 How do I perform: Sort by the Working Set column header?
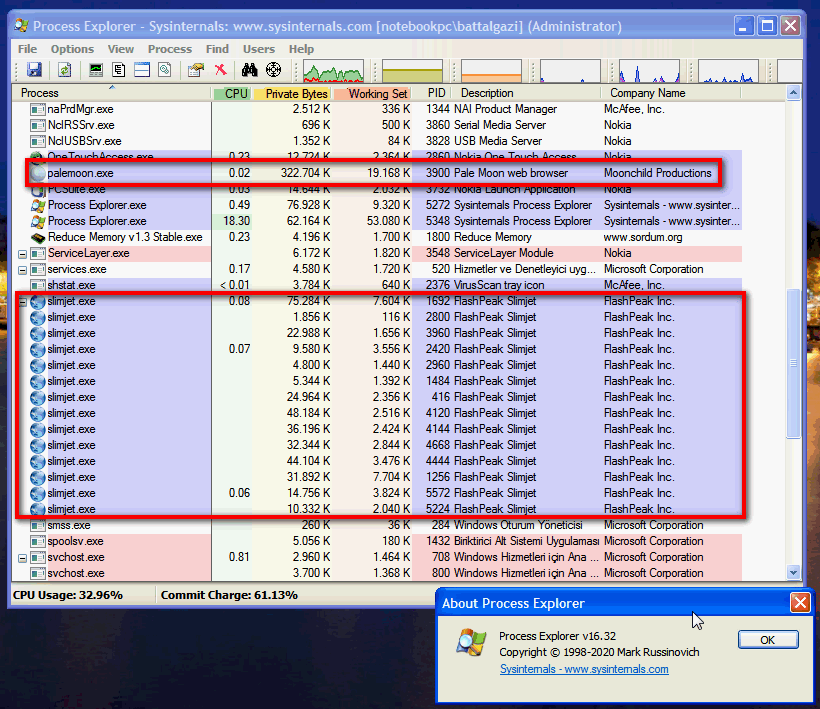point(372,93)
